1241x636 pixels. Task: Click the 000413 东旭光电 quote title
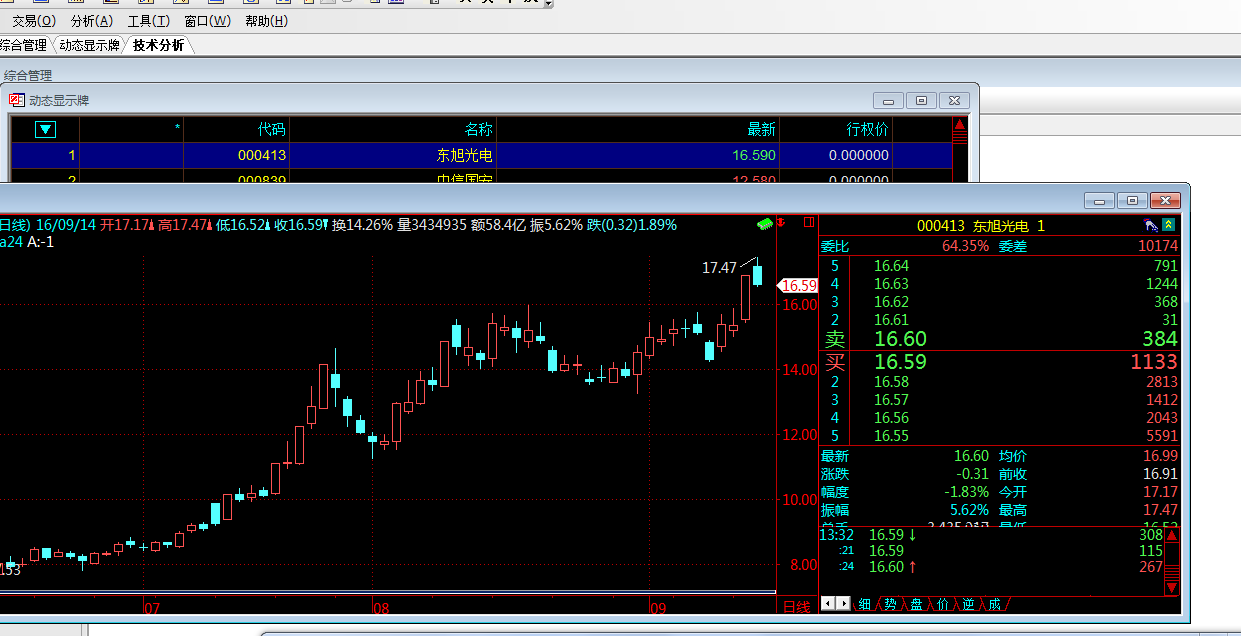[x=980, y=226]
